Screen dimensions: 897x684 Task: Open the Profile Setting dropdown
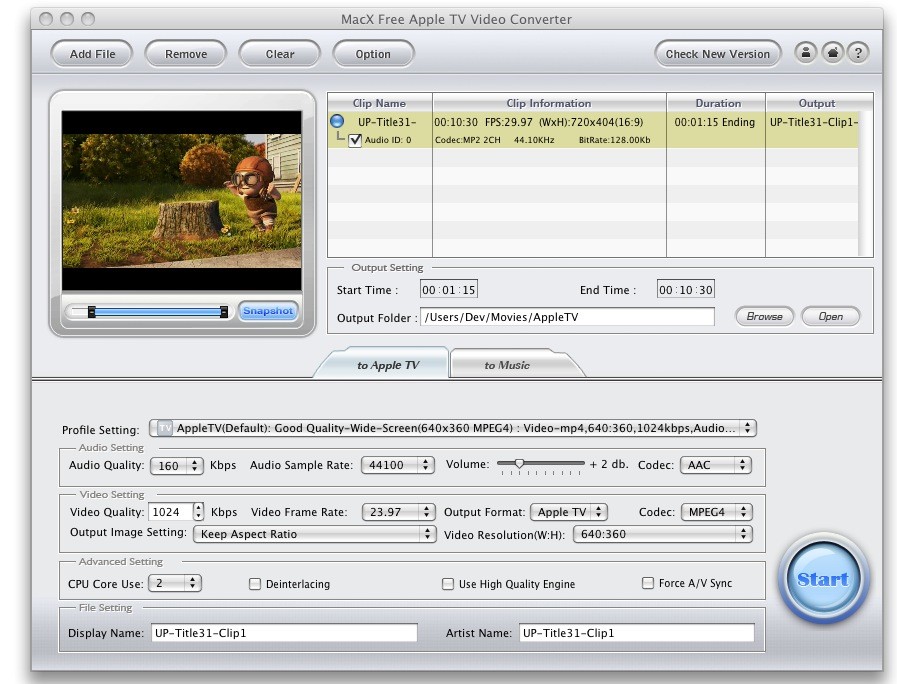(453, 428)
